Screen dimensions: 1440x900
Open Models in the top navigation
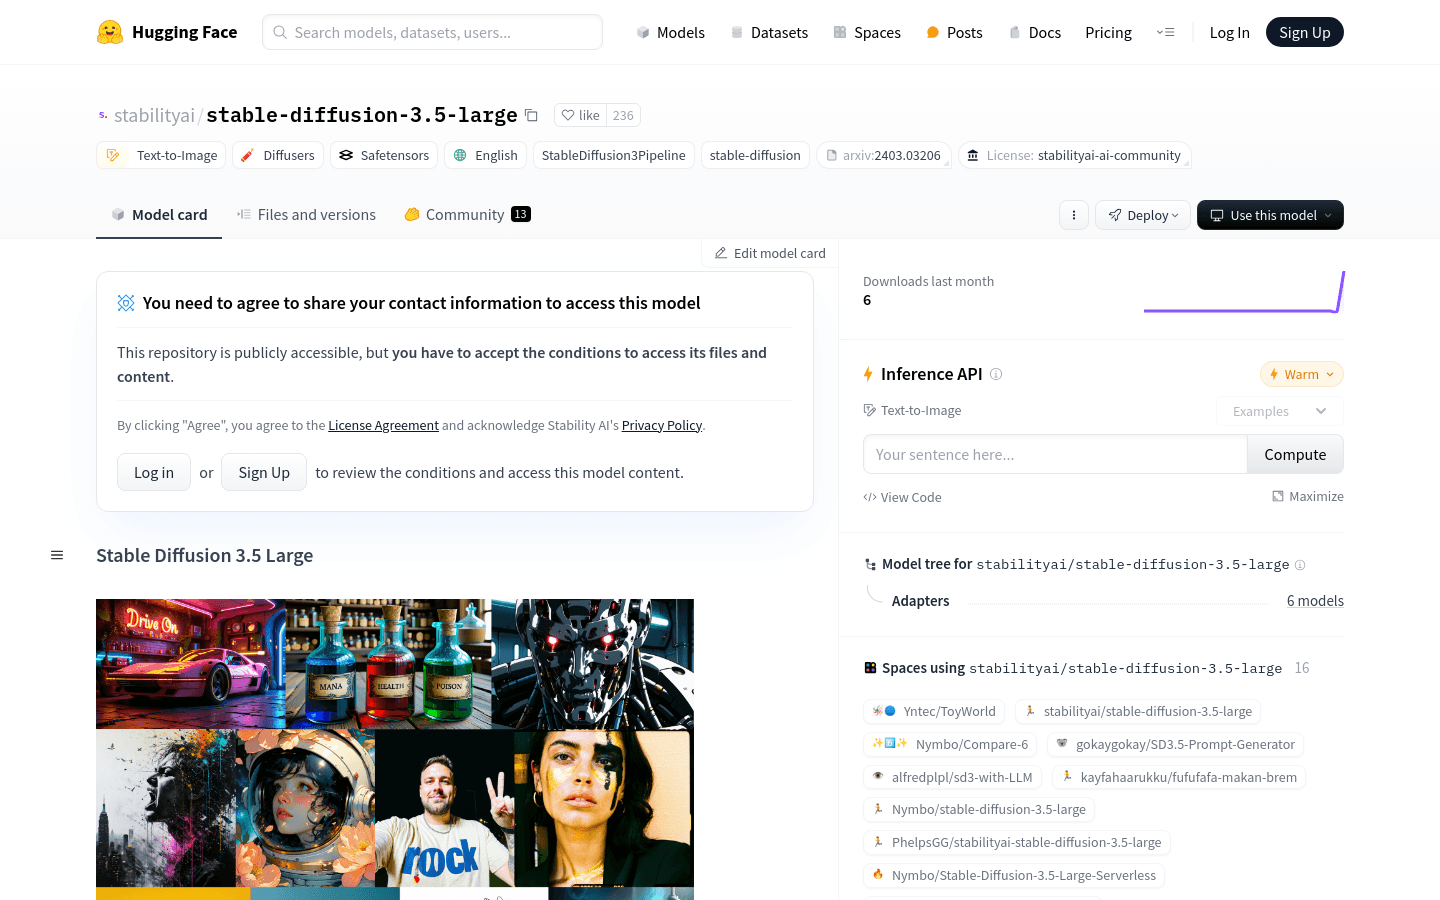(670, 32)
